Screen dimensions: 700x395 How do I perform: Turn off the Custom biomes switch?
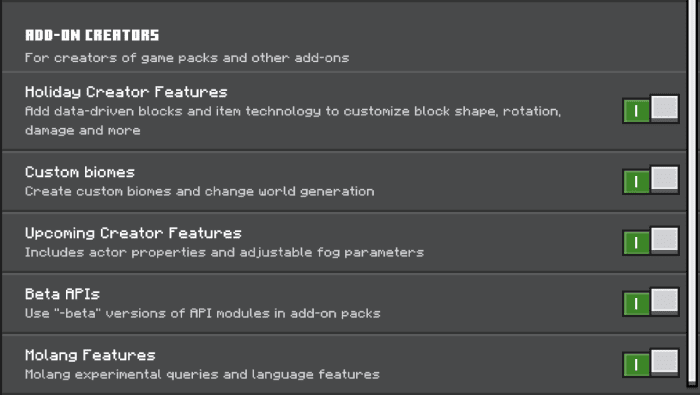tap(651, 180)
